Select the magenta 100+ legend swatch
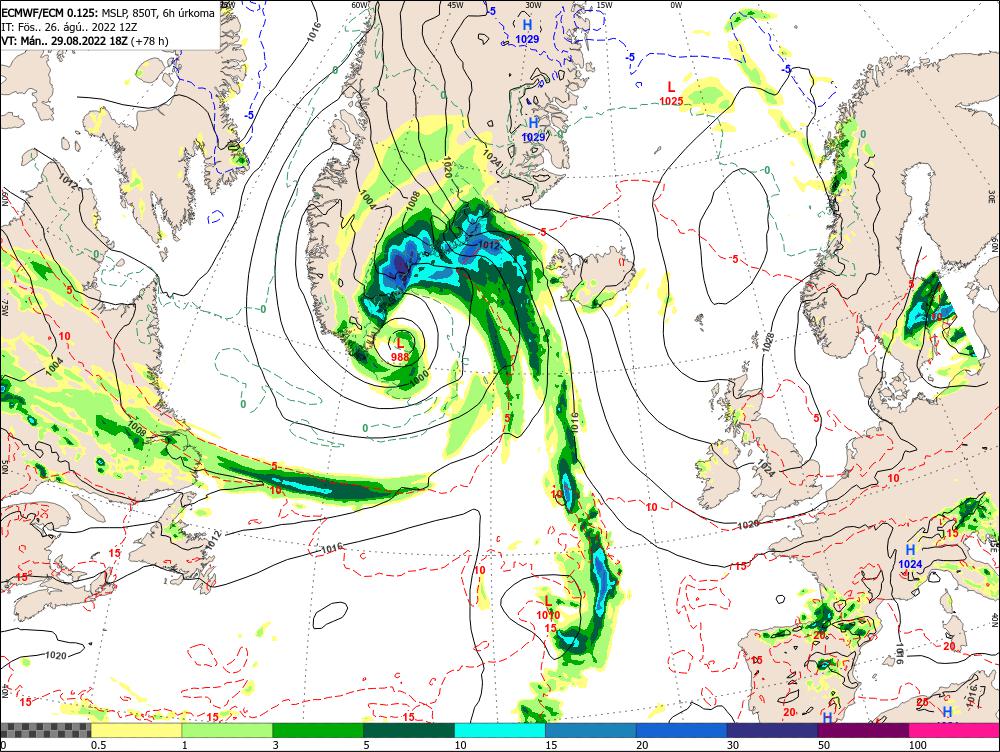 (x=954, y=730)
